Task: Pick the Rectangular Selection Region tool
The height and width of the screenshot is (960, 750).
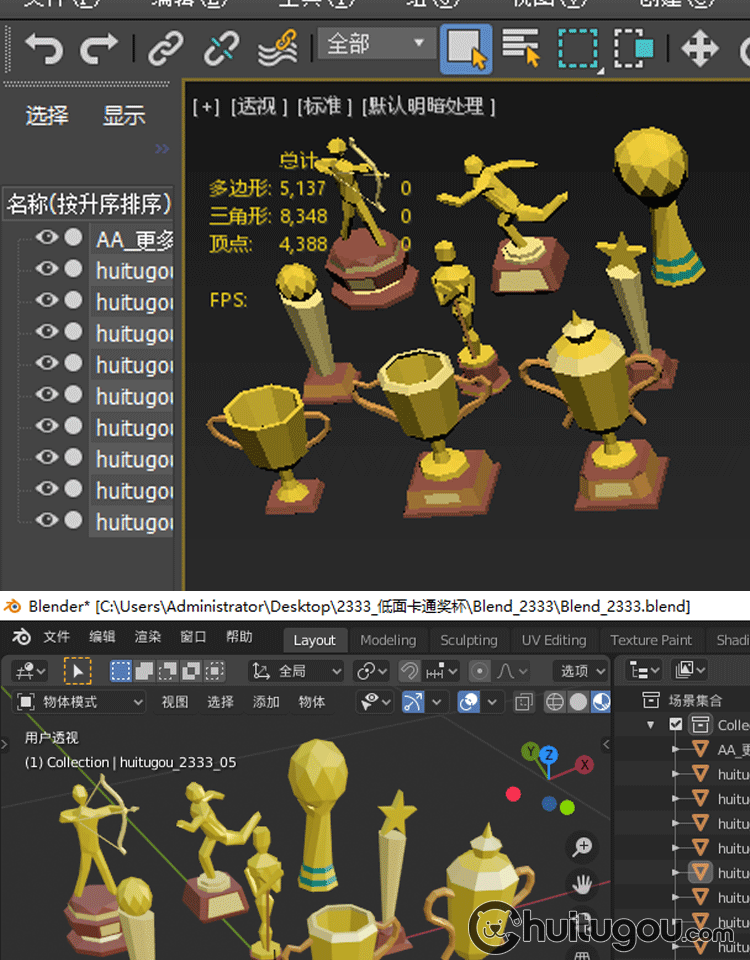Action: click(579, 49)
